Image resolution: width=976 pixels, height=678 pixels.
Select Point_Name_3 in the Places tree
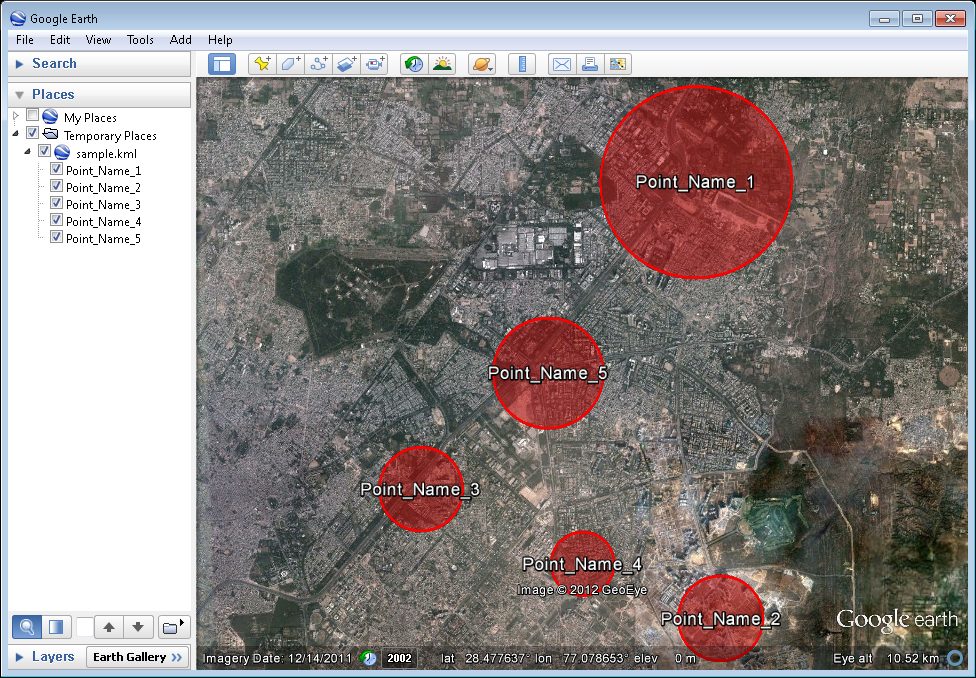pyautogui.click(x=103, y=204)
